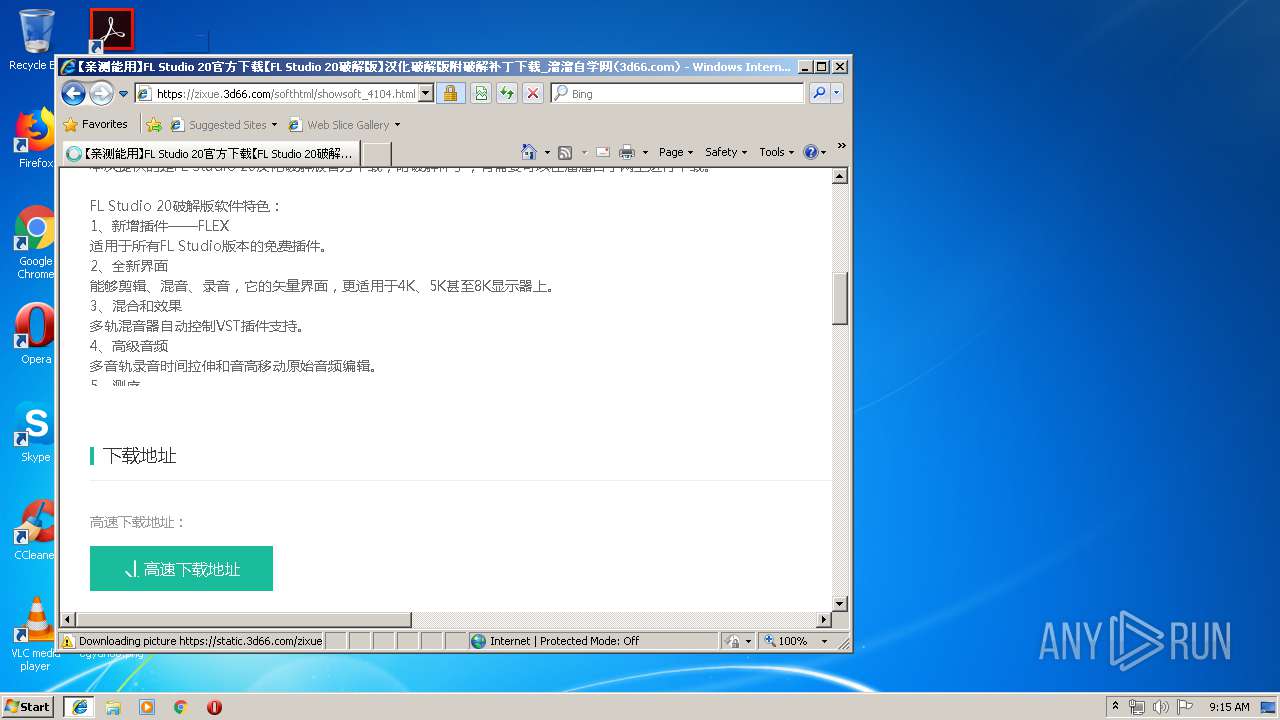The width and height of the screenshot is (1280, 720).
Task: Open the recent pages dropdown arrow
Action: click(124, 94)
